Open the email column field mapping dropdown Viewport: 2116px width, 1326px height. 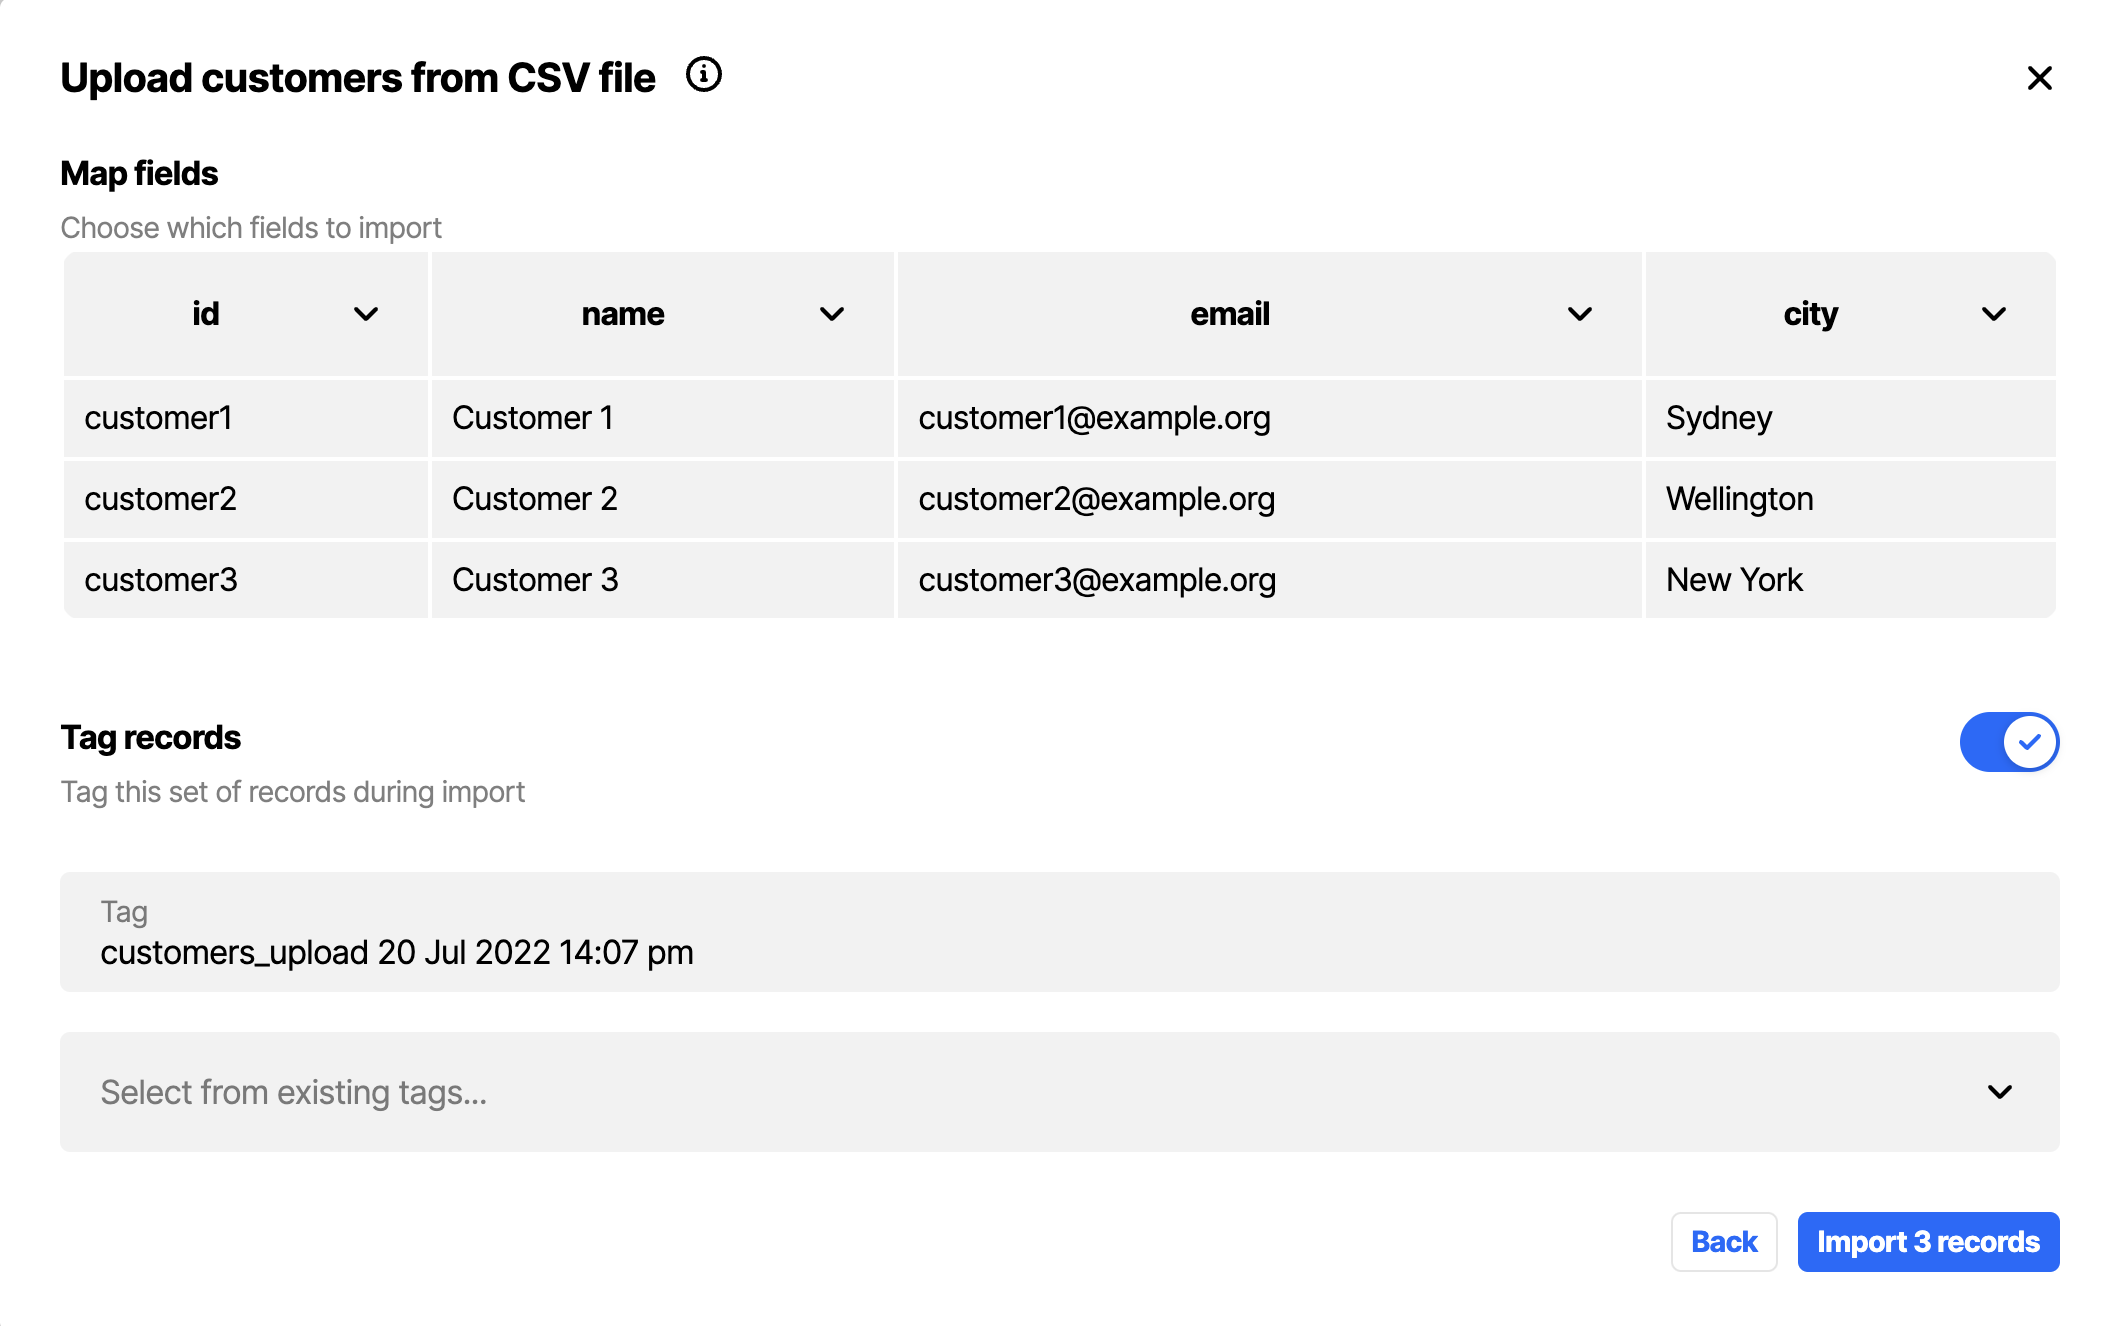[1580, 314]
